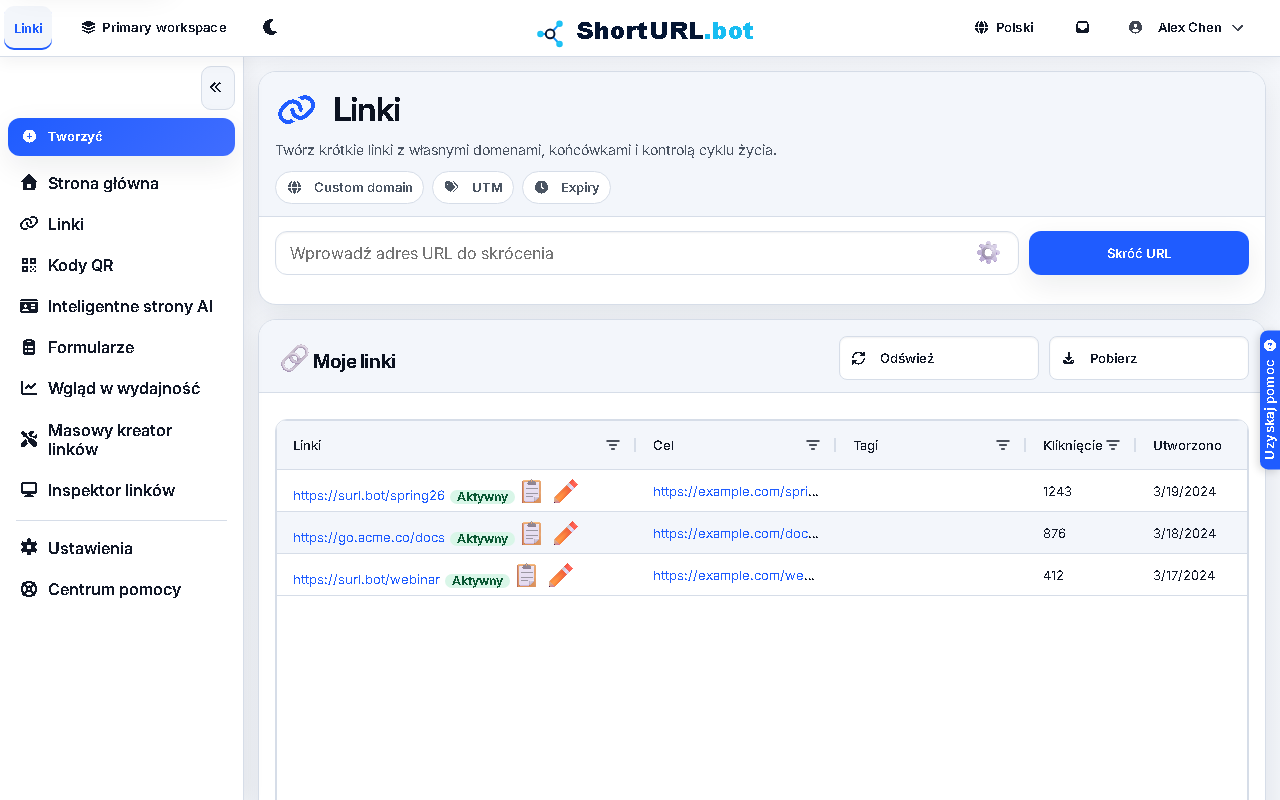
Task: Open Wgląd w wydajność analytics
Action: (121, 388)
